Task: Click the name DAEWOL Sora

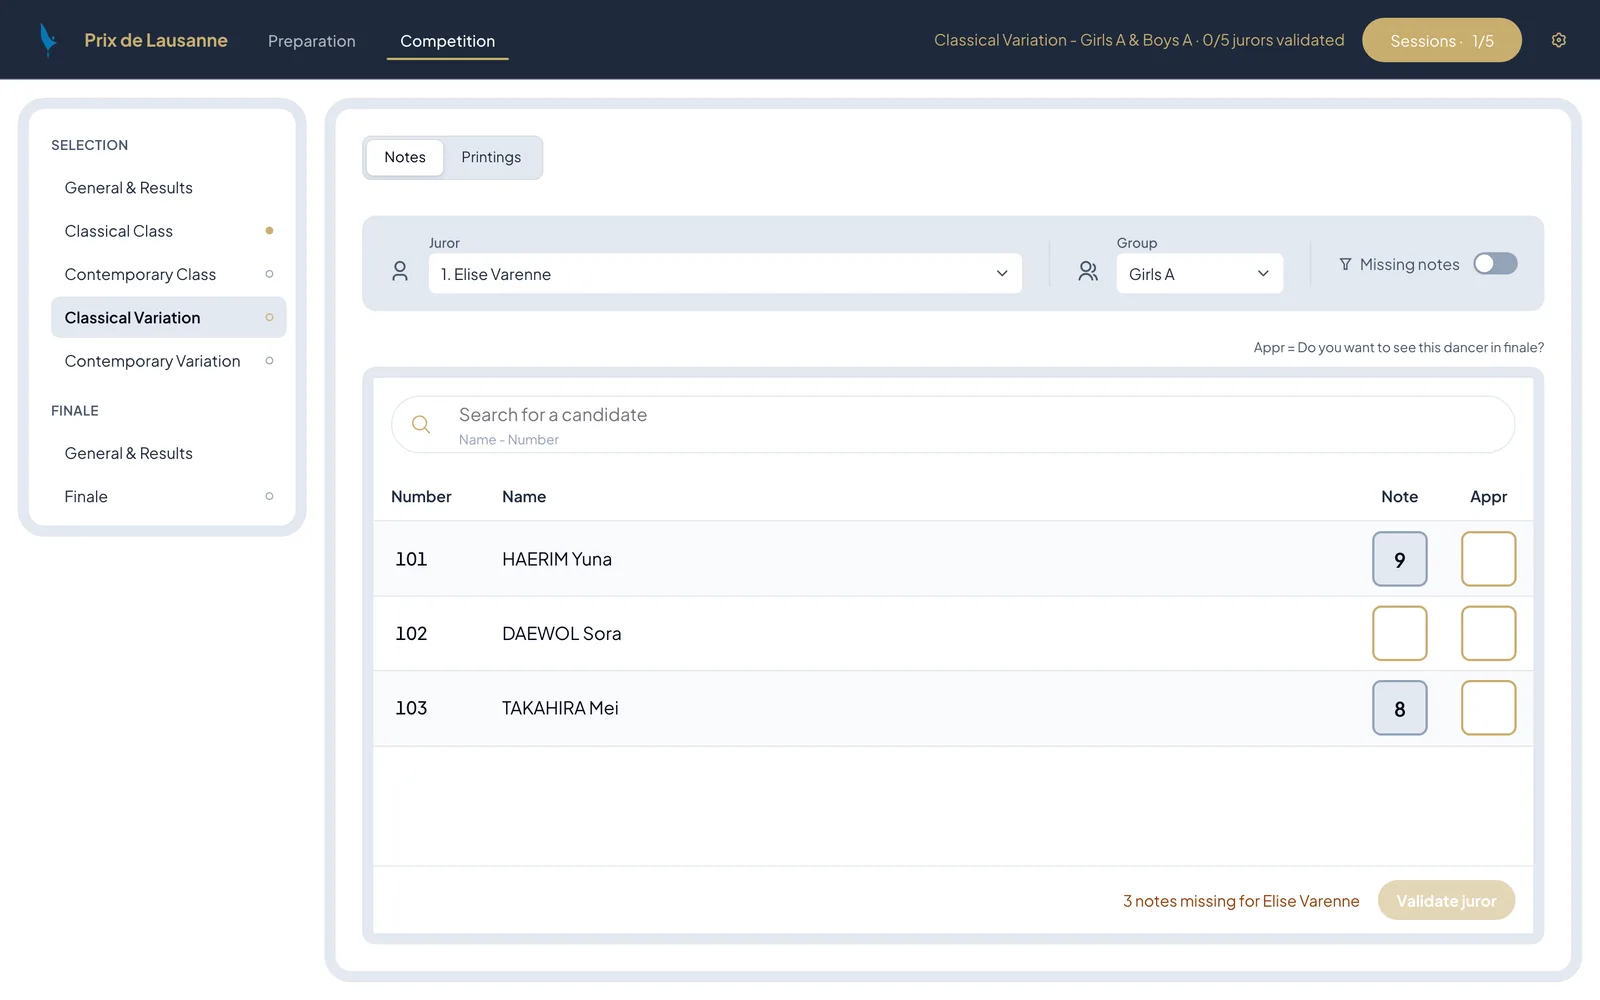Action: pyautogui.click(x=561, y=633)
